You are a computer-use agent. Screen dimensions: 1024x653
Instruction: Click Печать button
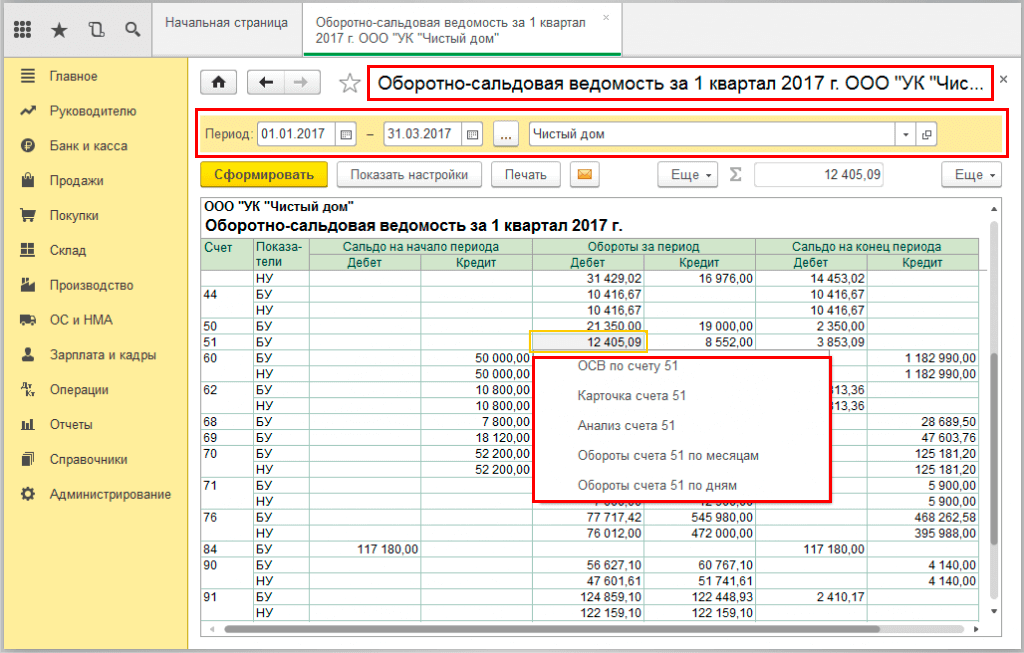525,174
